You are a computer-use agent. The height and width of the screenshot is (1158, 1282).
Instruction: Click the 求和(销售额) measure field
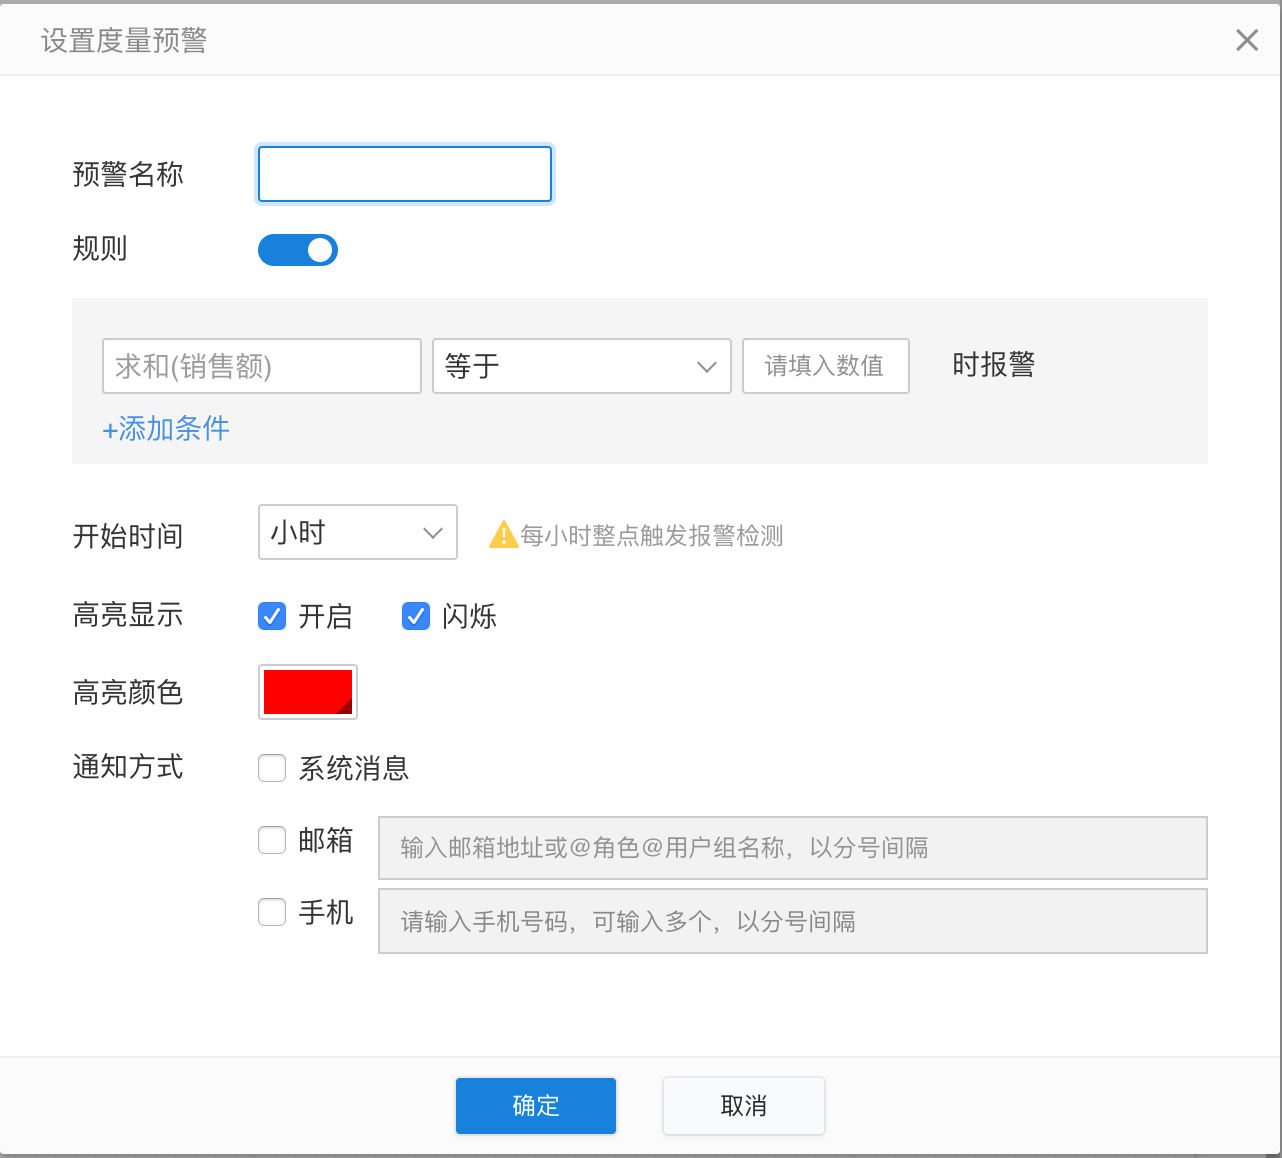point(261,366)
